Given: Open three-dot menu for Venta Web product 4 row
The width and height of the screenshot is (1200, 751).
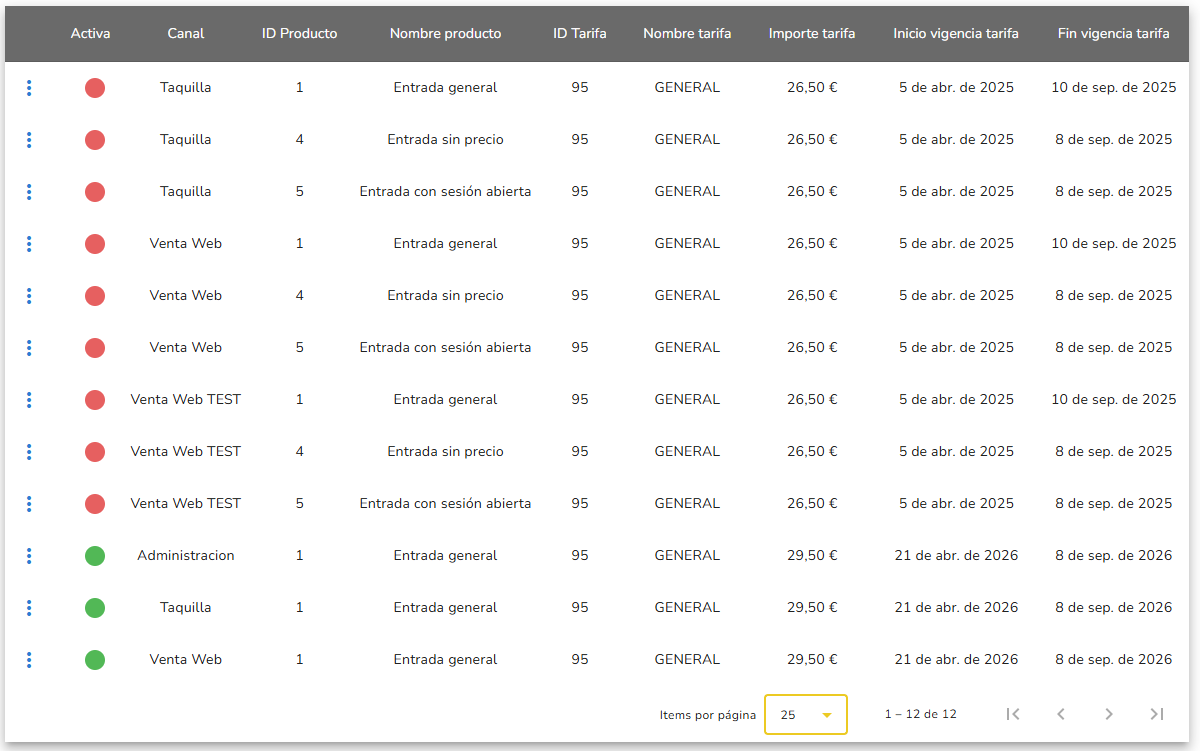Looking at the screenshot, I should click(29, 296).
